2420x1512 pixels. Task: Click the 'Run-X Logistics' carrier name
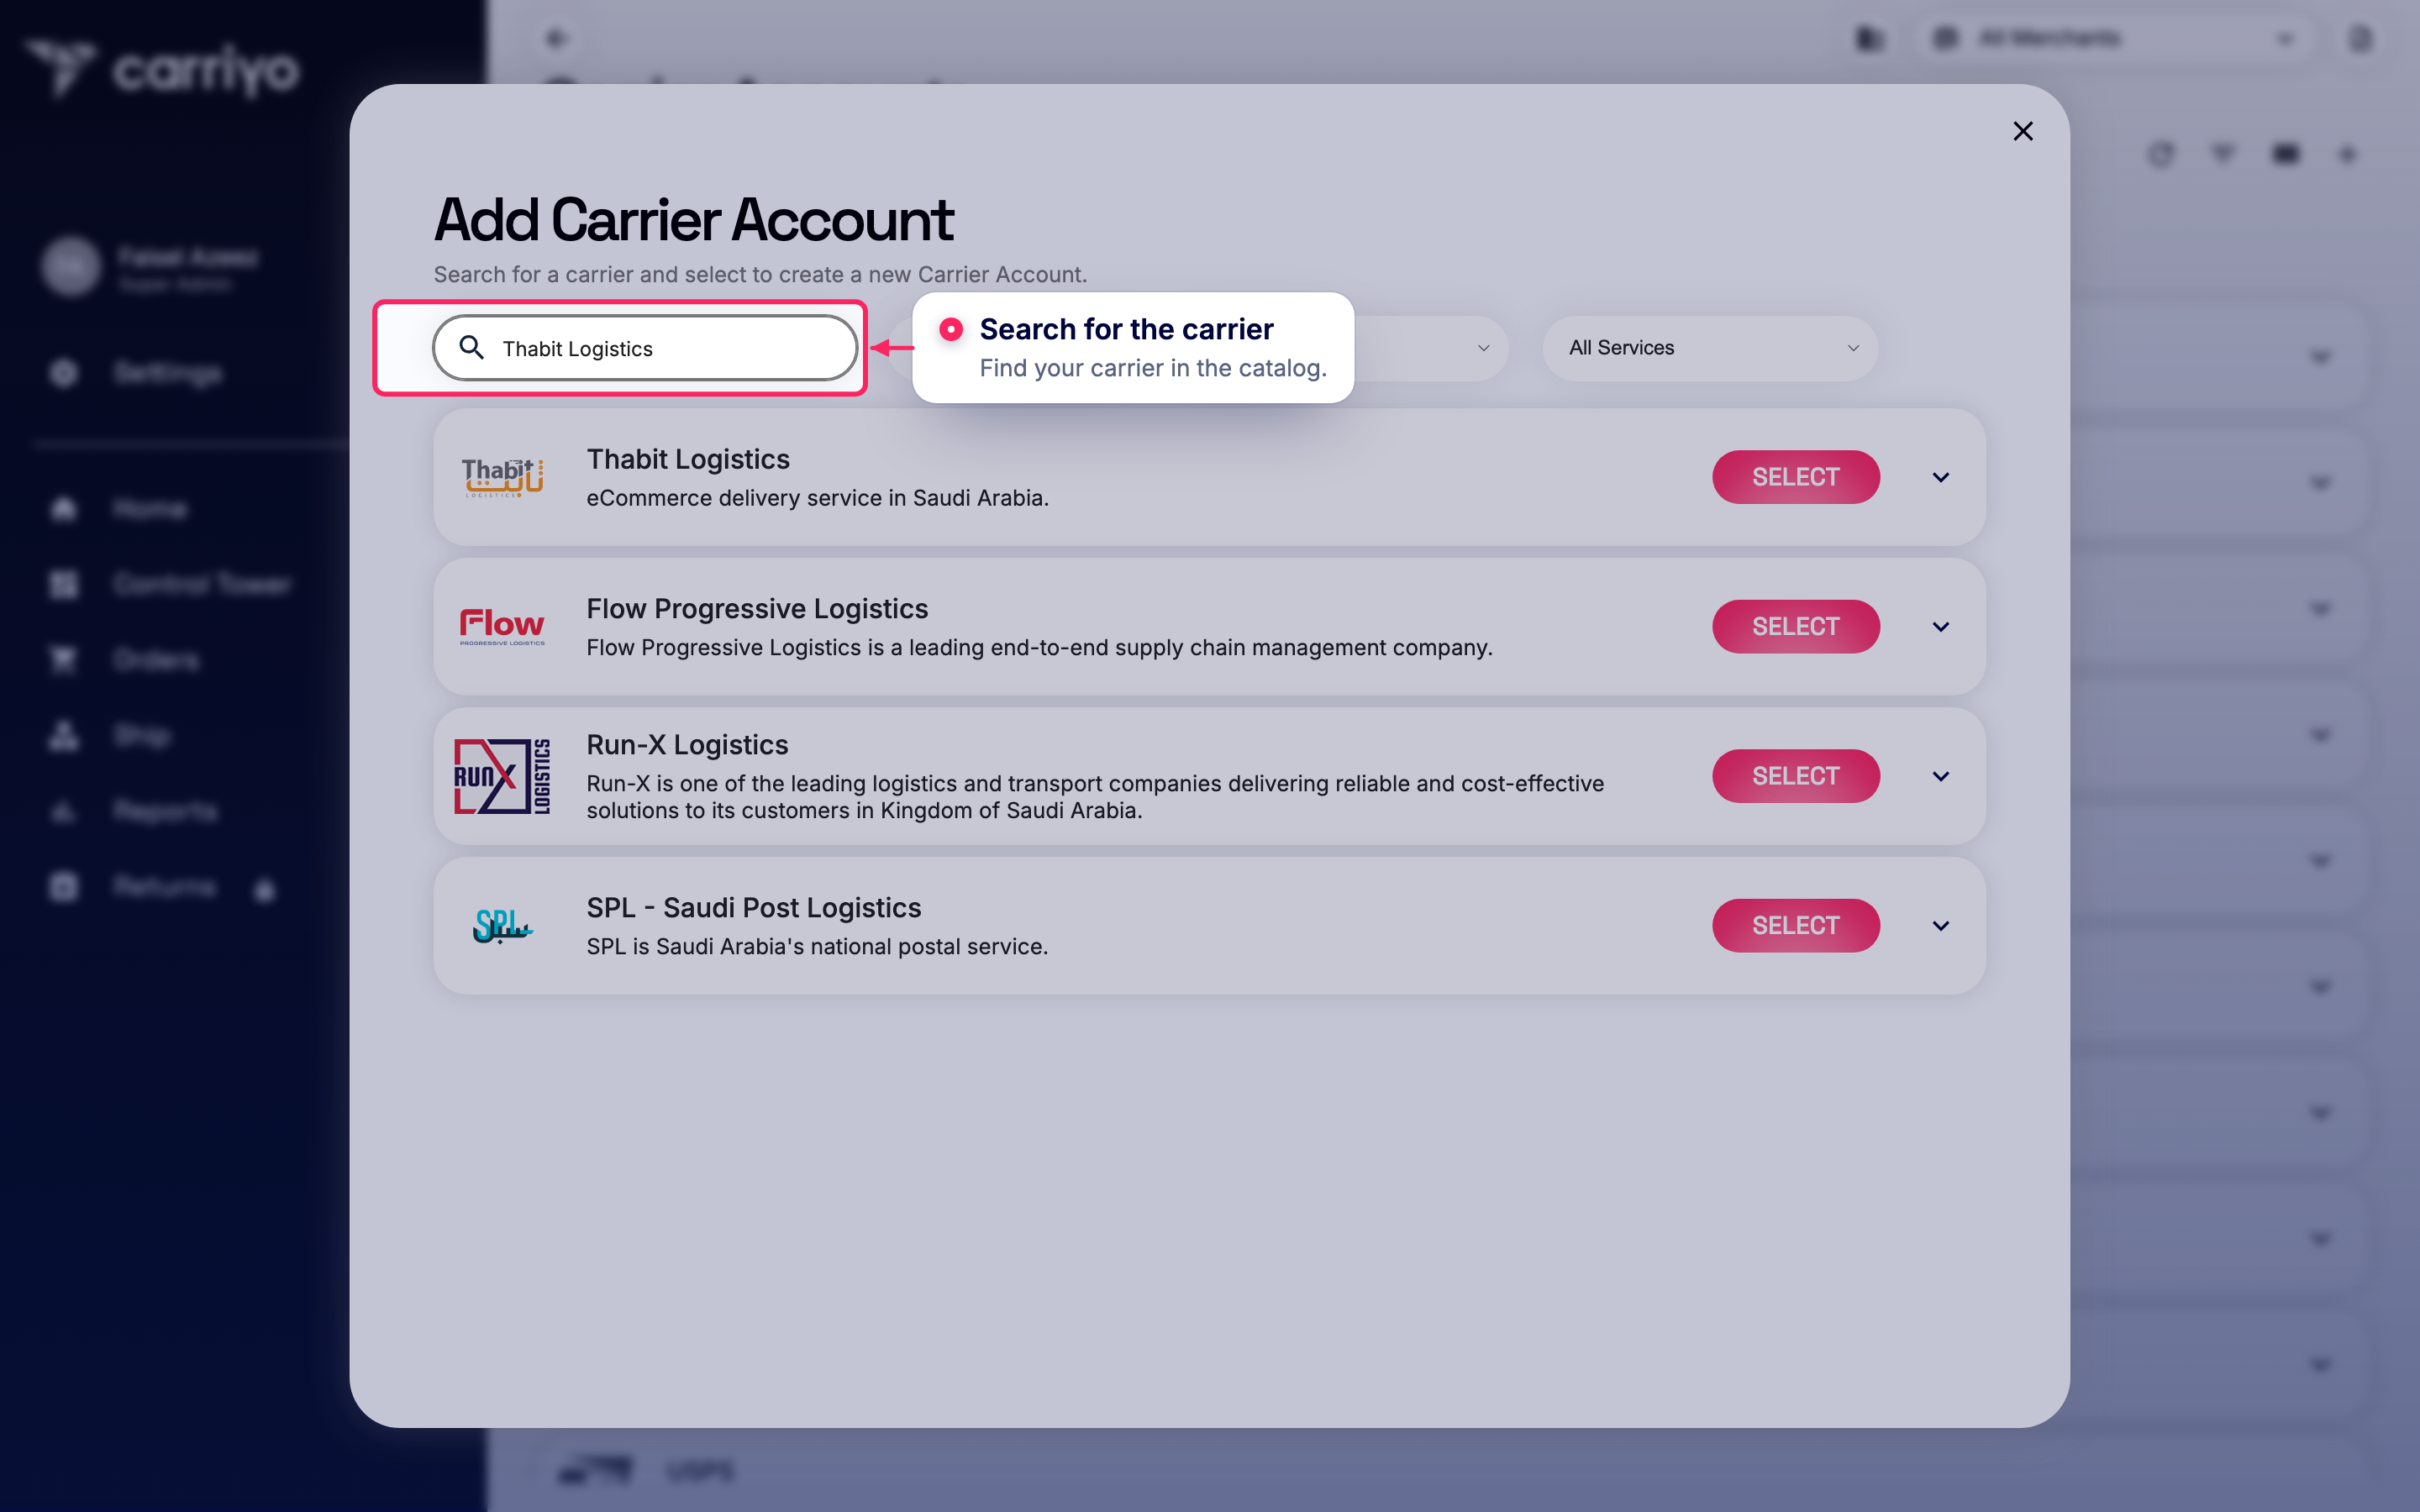(x=687, y=745)
